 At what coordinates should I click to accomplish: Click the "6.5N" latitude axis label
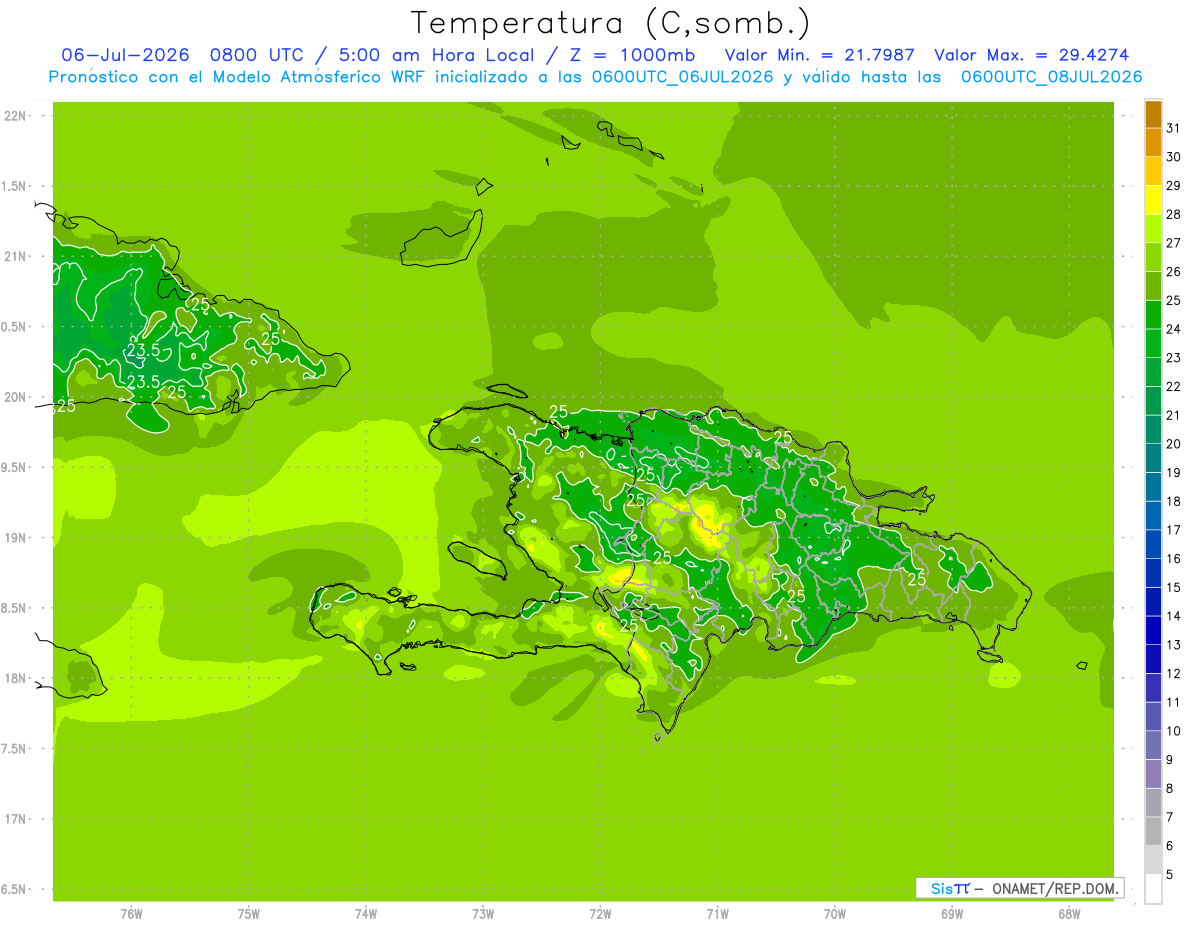coord(15,889)
